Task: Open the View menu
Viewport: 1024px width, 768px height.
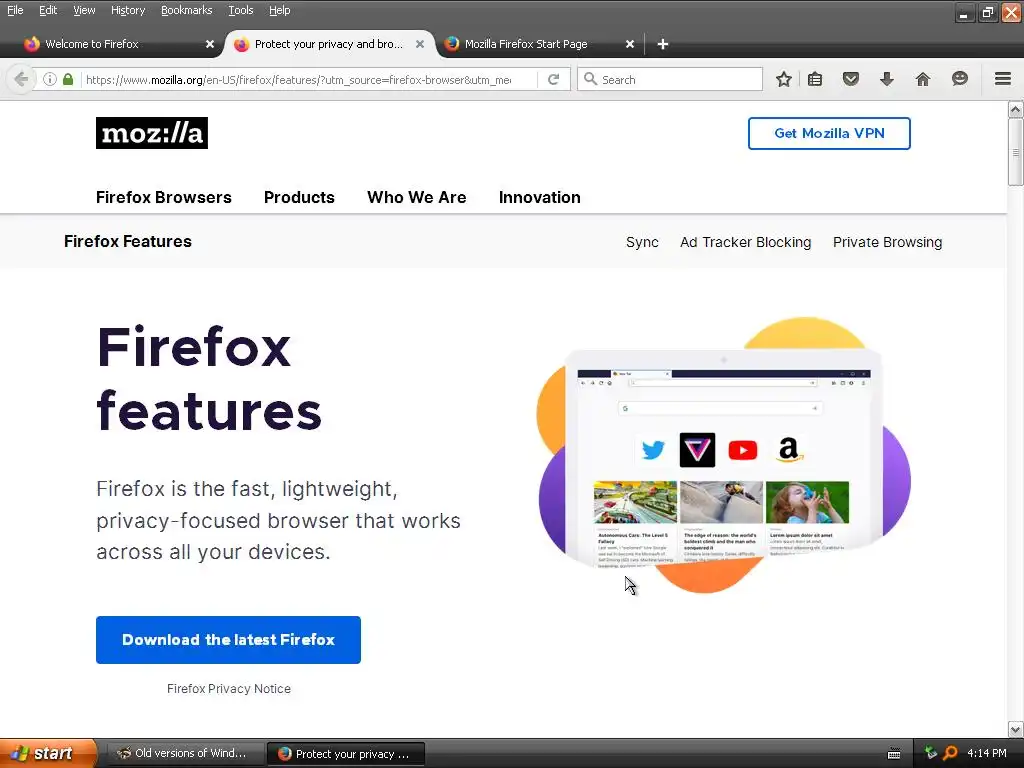Action: pos(84,10)
